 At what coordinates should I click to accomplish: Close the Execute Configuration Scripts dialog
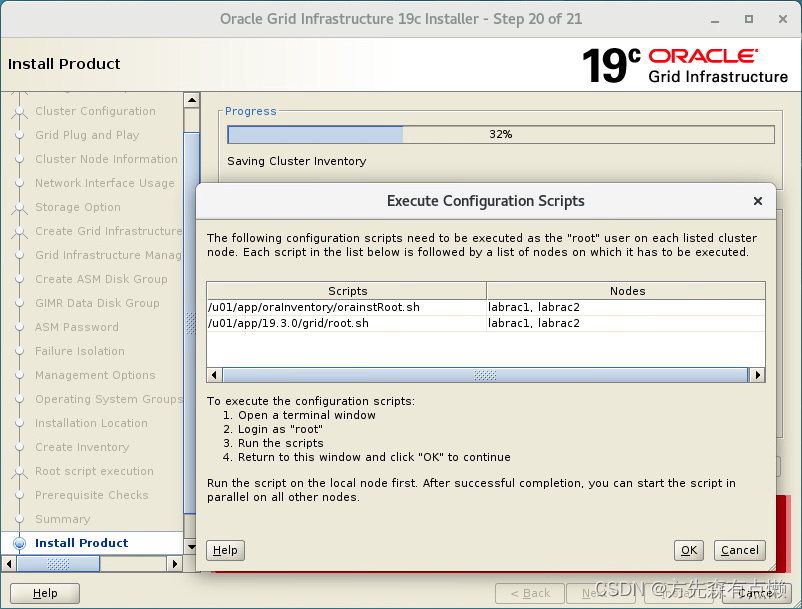(x=758, y=201)
